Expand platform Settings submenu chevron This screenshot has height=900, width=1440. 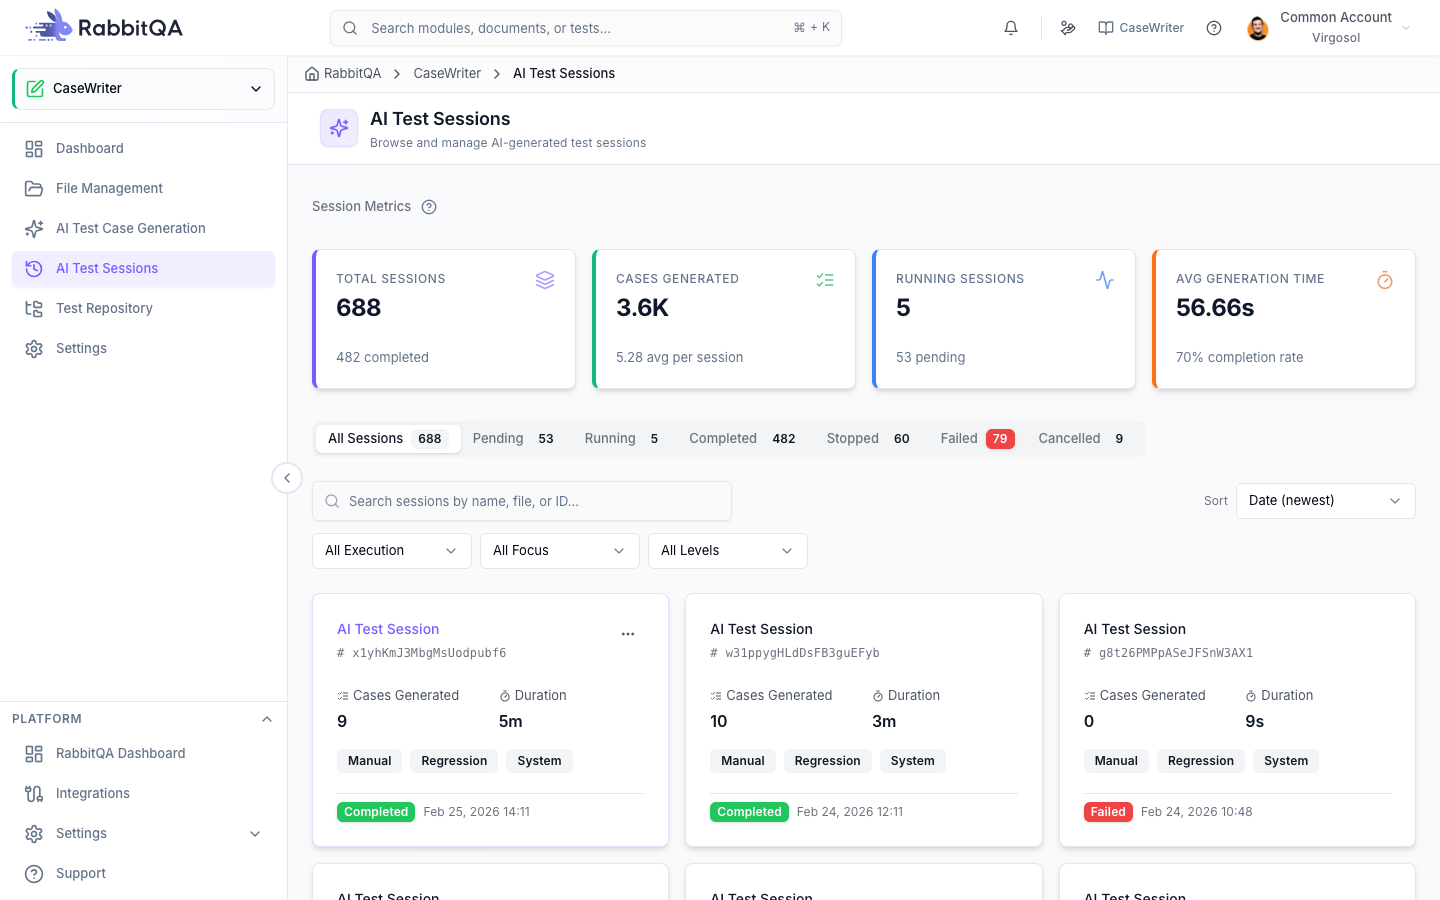click(255, 834)
